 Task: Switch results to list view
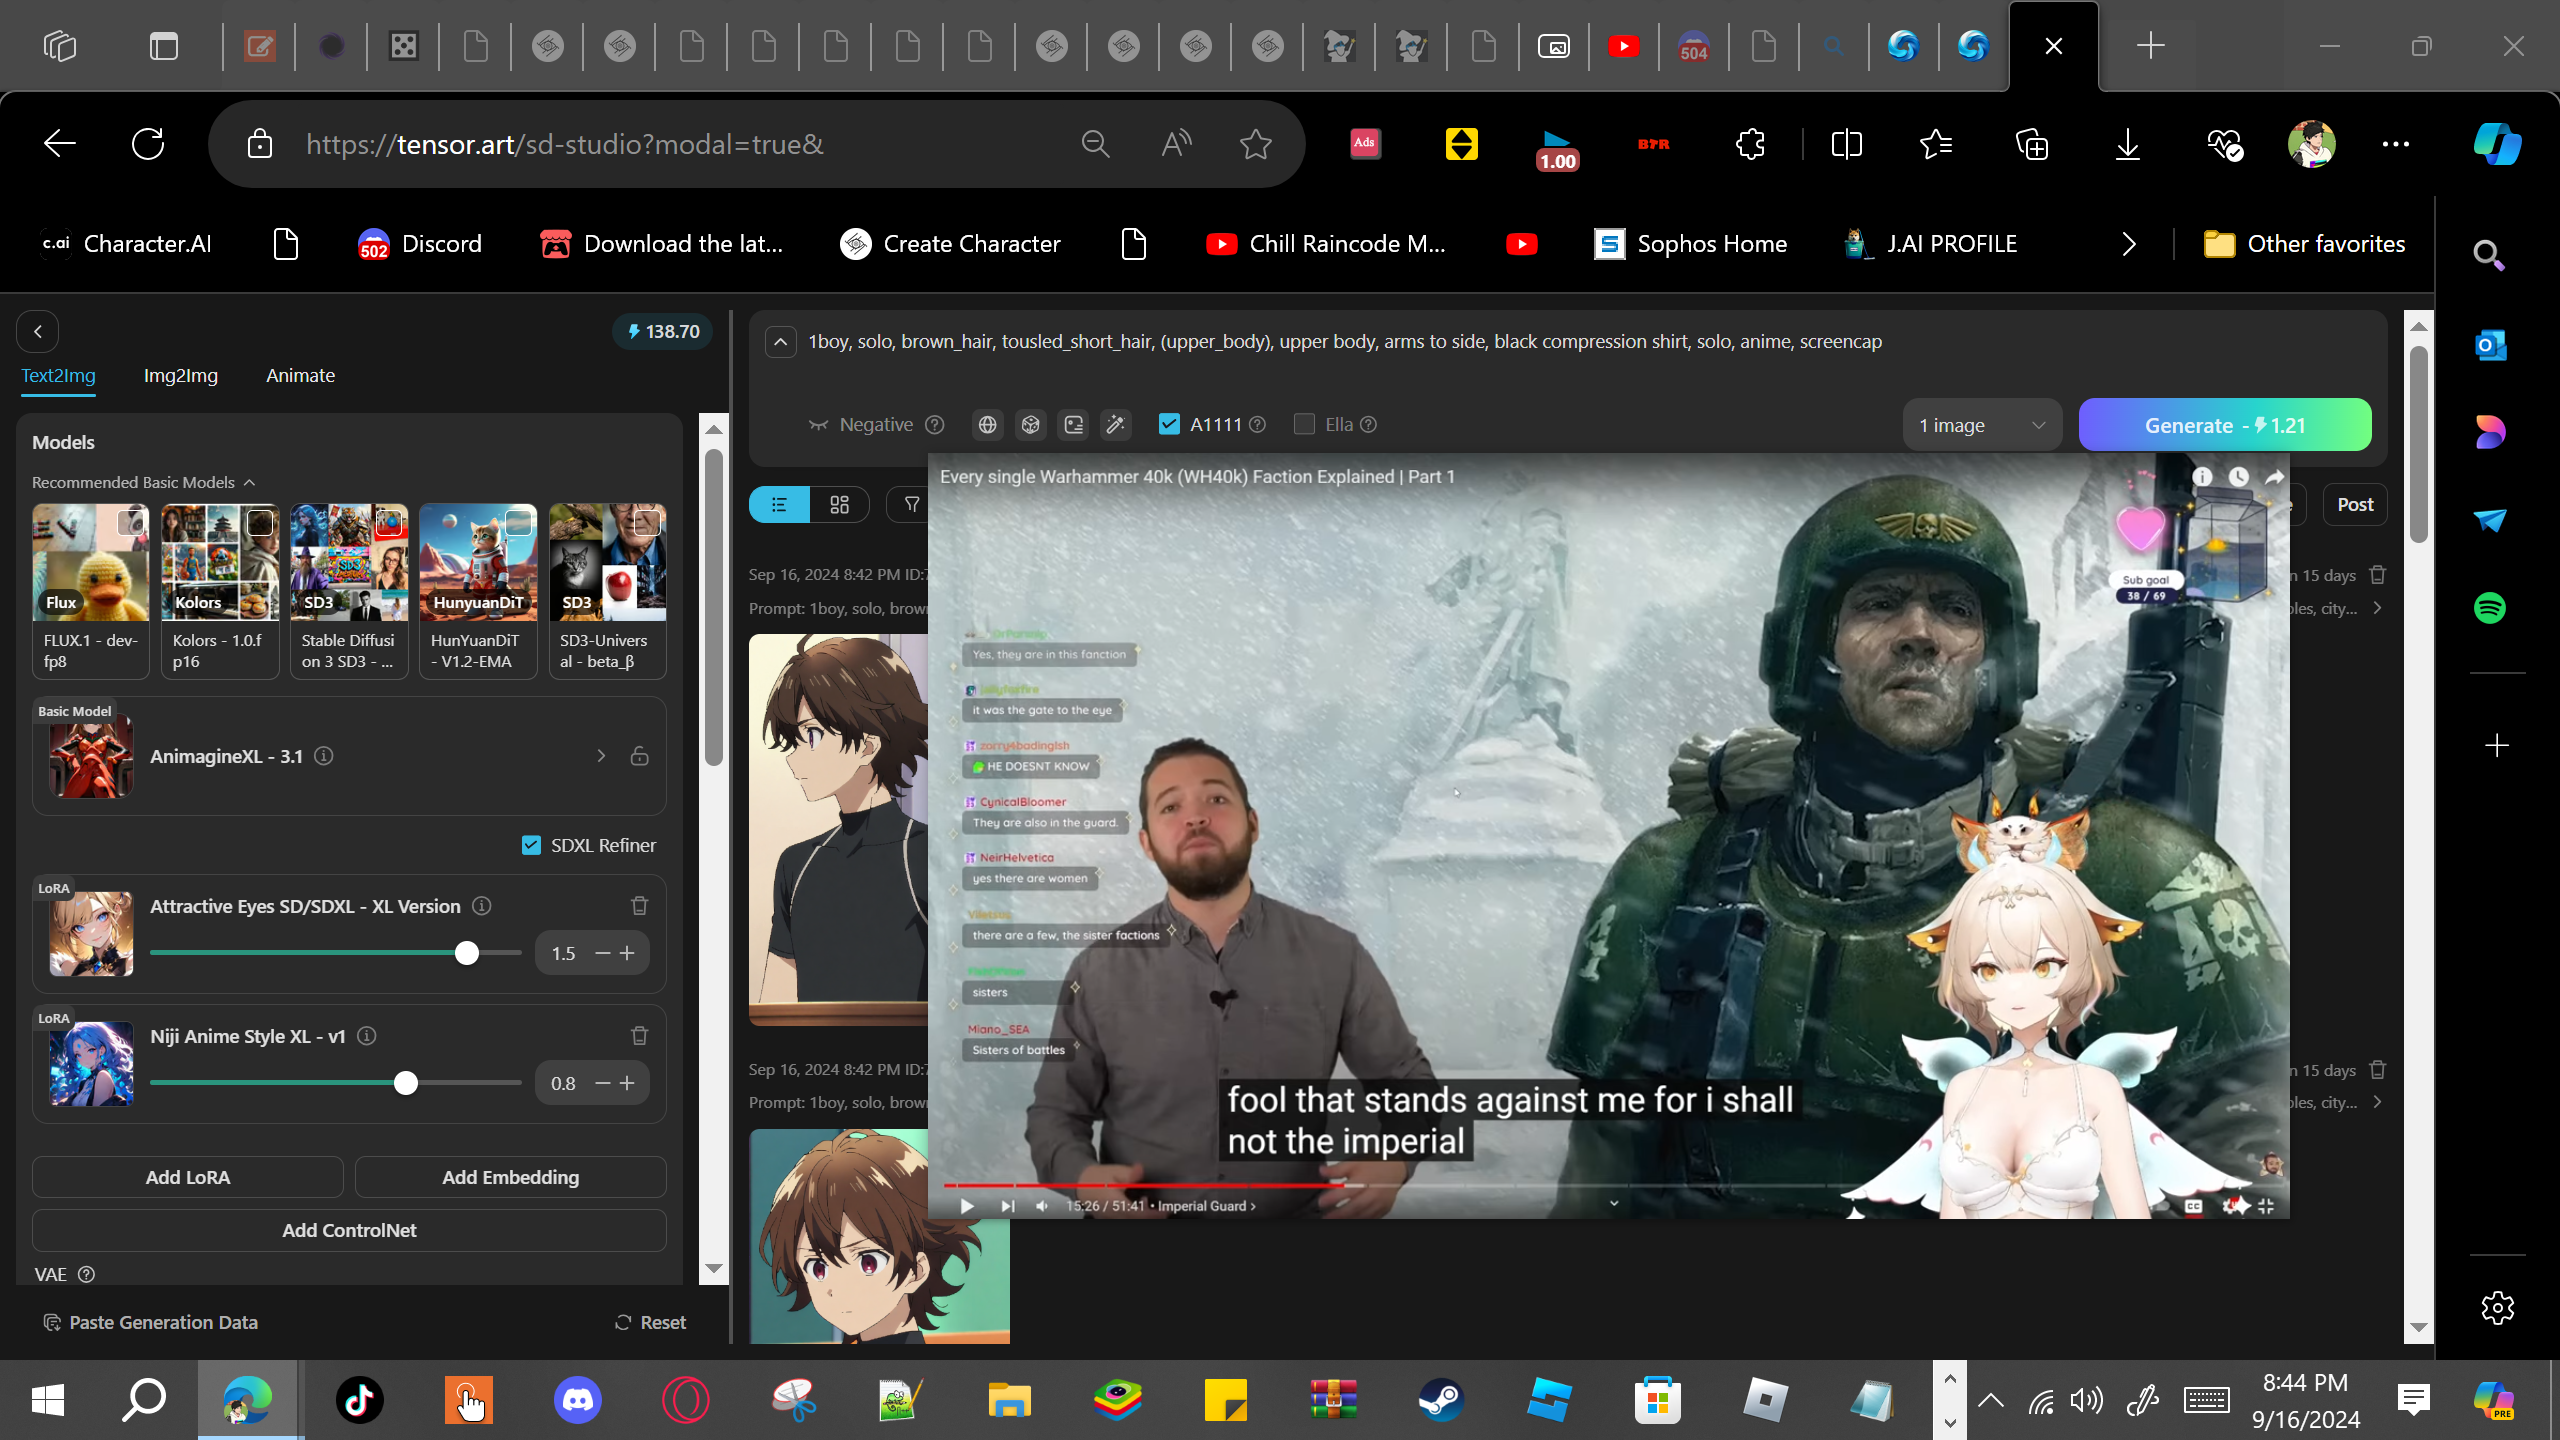(x=779, y=505)
